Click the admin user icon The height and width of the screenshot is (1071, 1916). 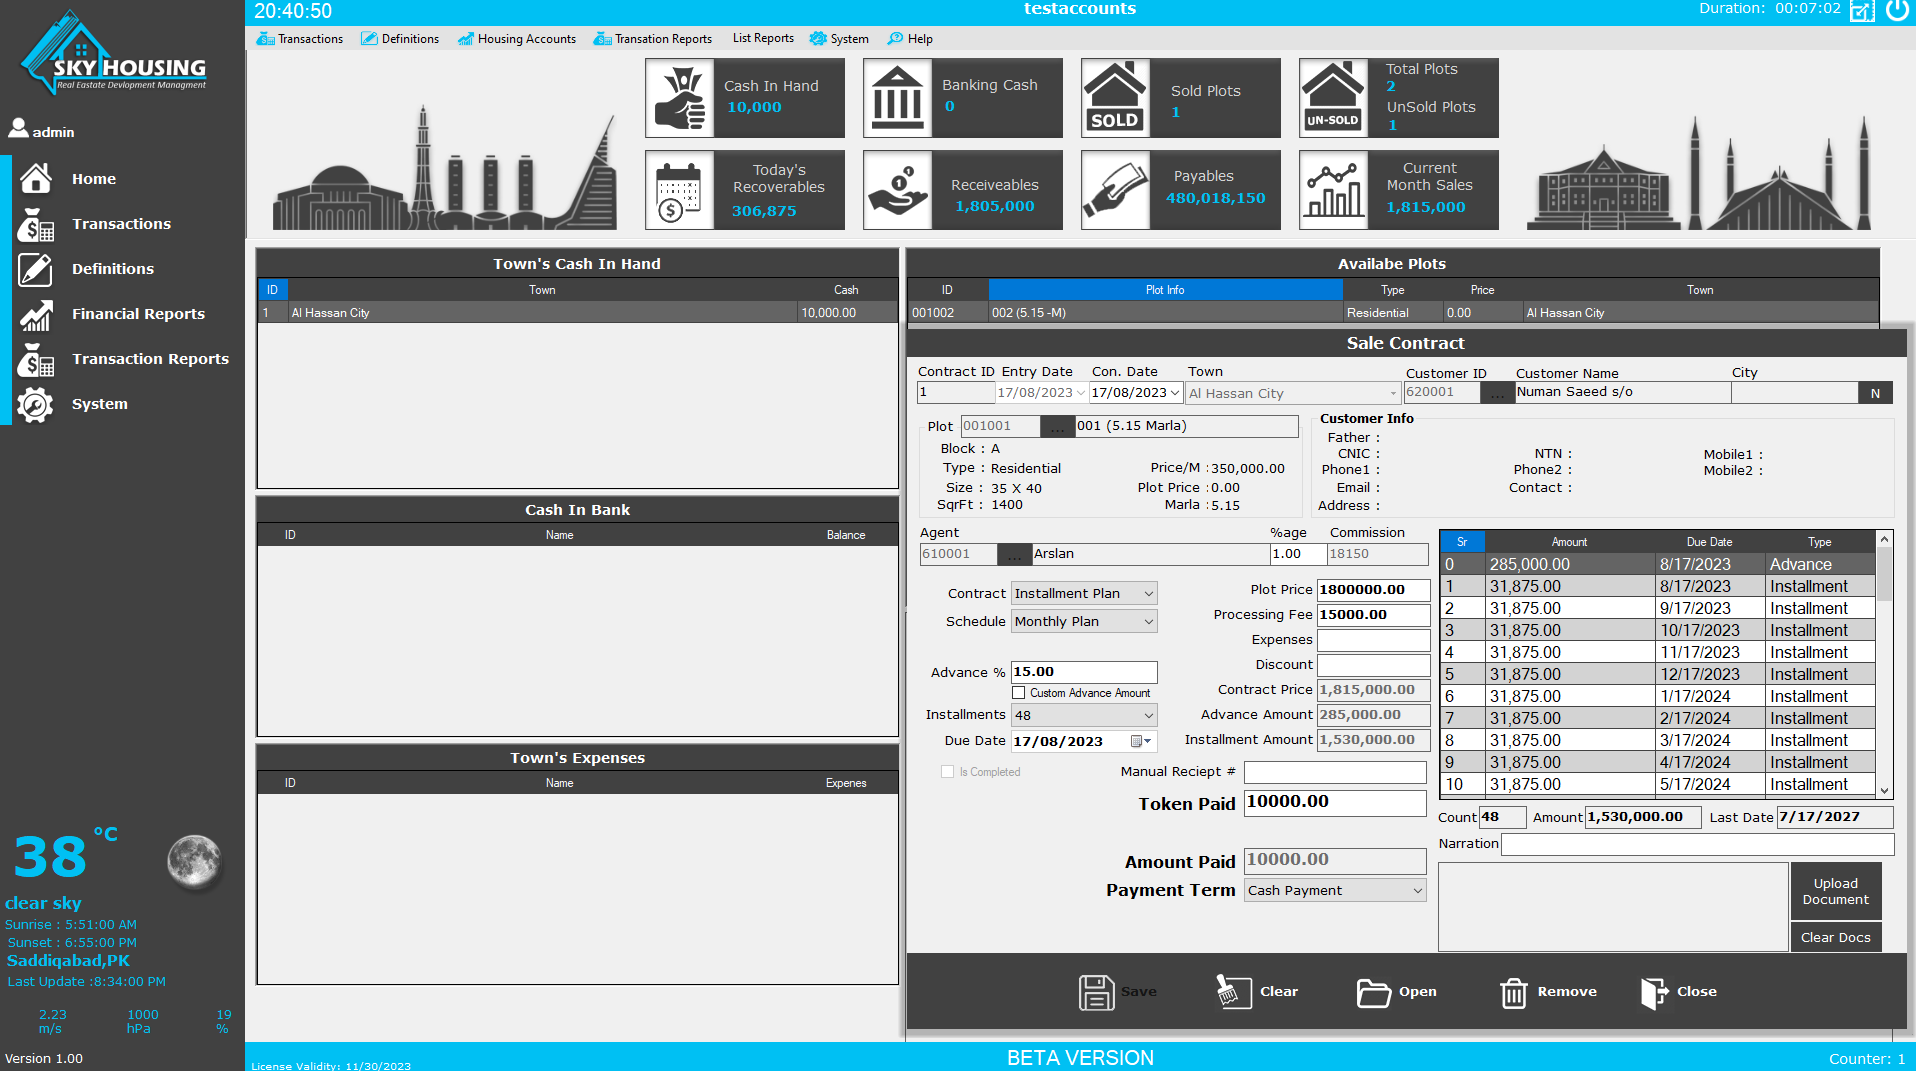click(17, 128)
